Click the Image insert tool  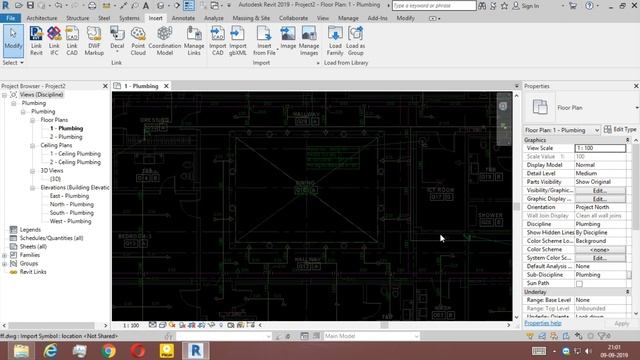pyautogui.click(x=288, y=38)
